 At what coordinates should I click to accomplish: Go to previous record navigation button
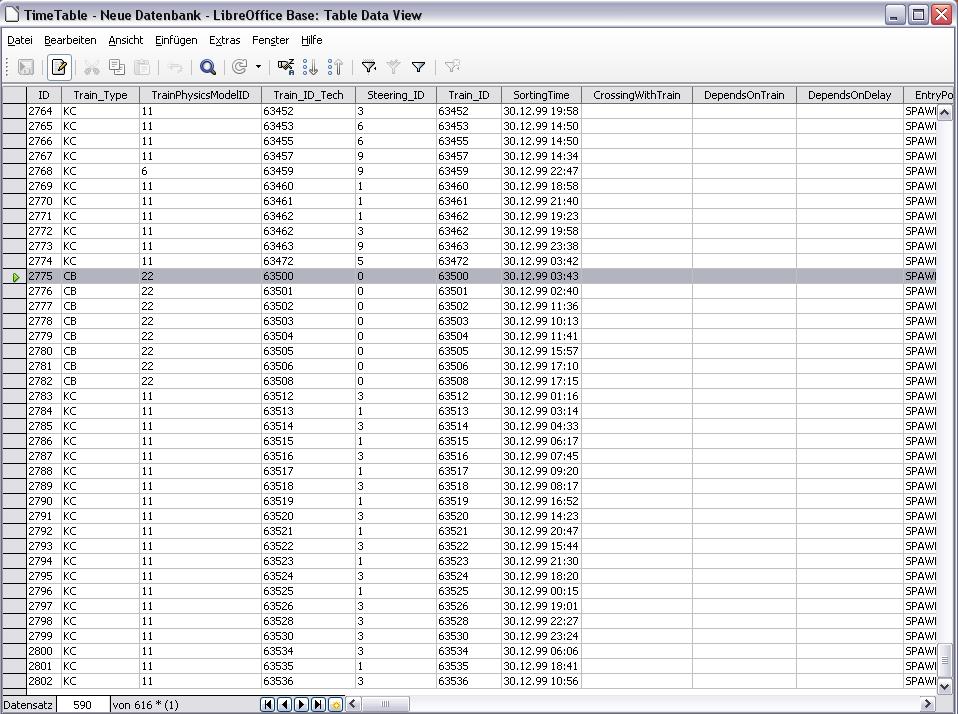[x=284, y=704]
